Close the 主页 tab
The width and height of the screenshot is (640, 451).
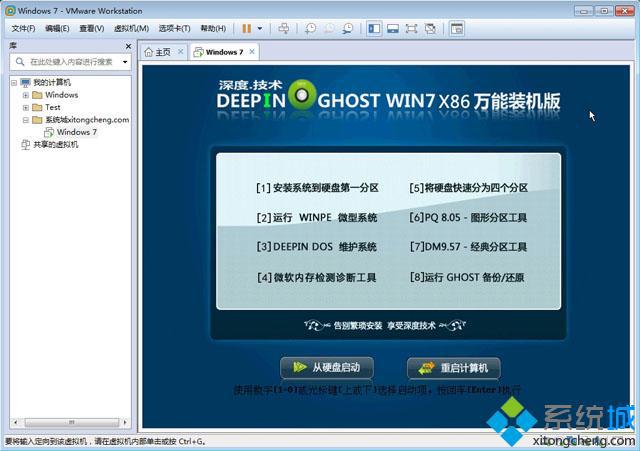click(x=180, y=52)
